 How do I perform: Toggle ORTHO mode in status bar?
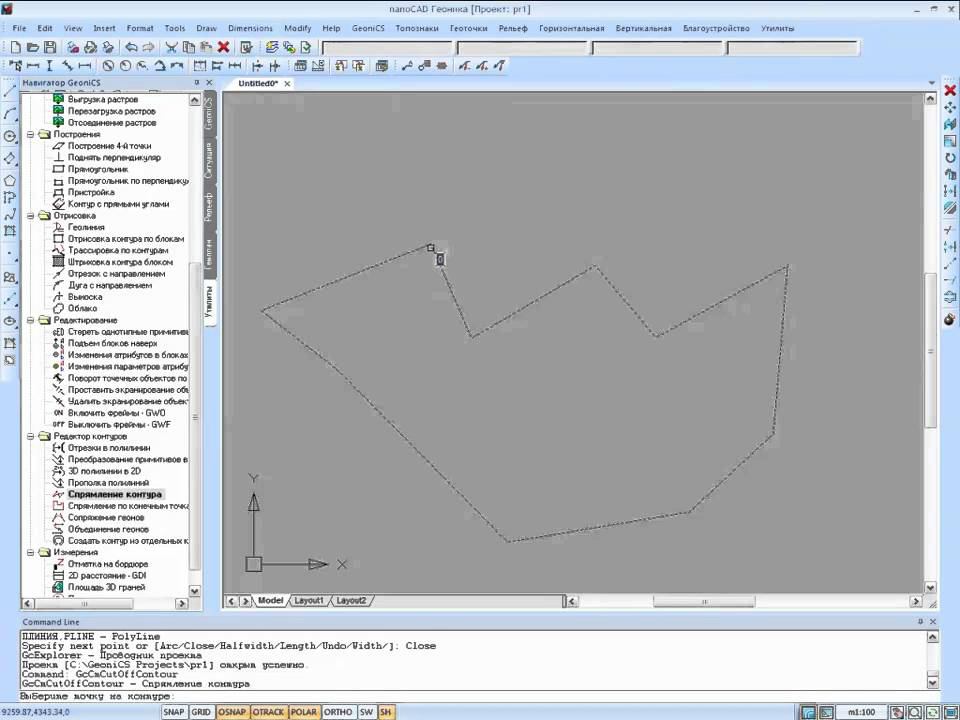(338, 712)
